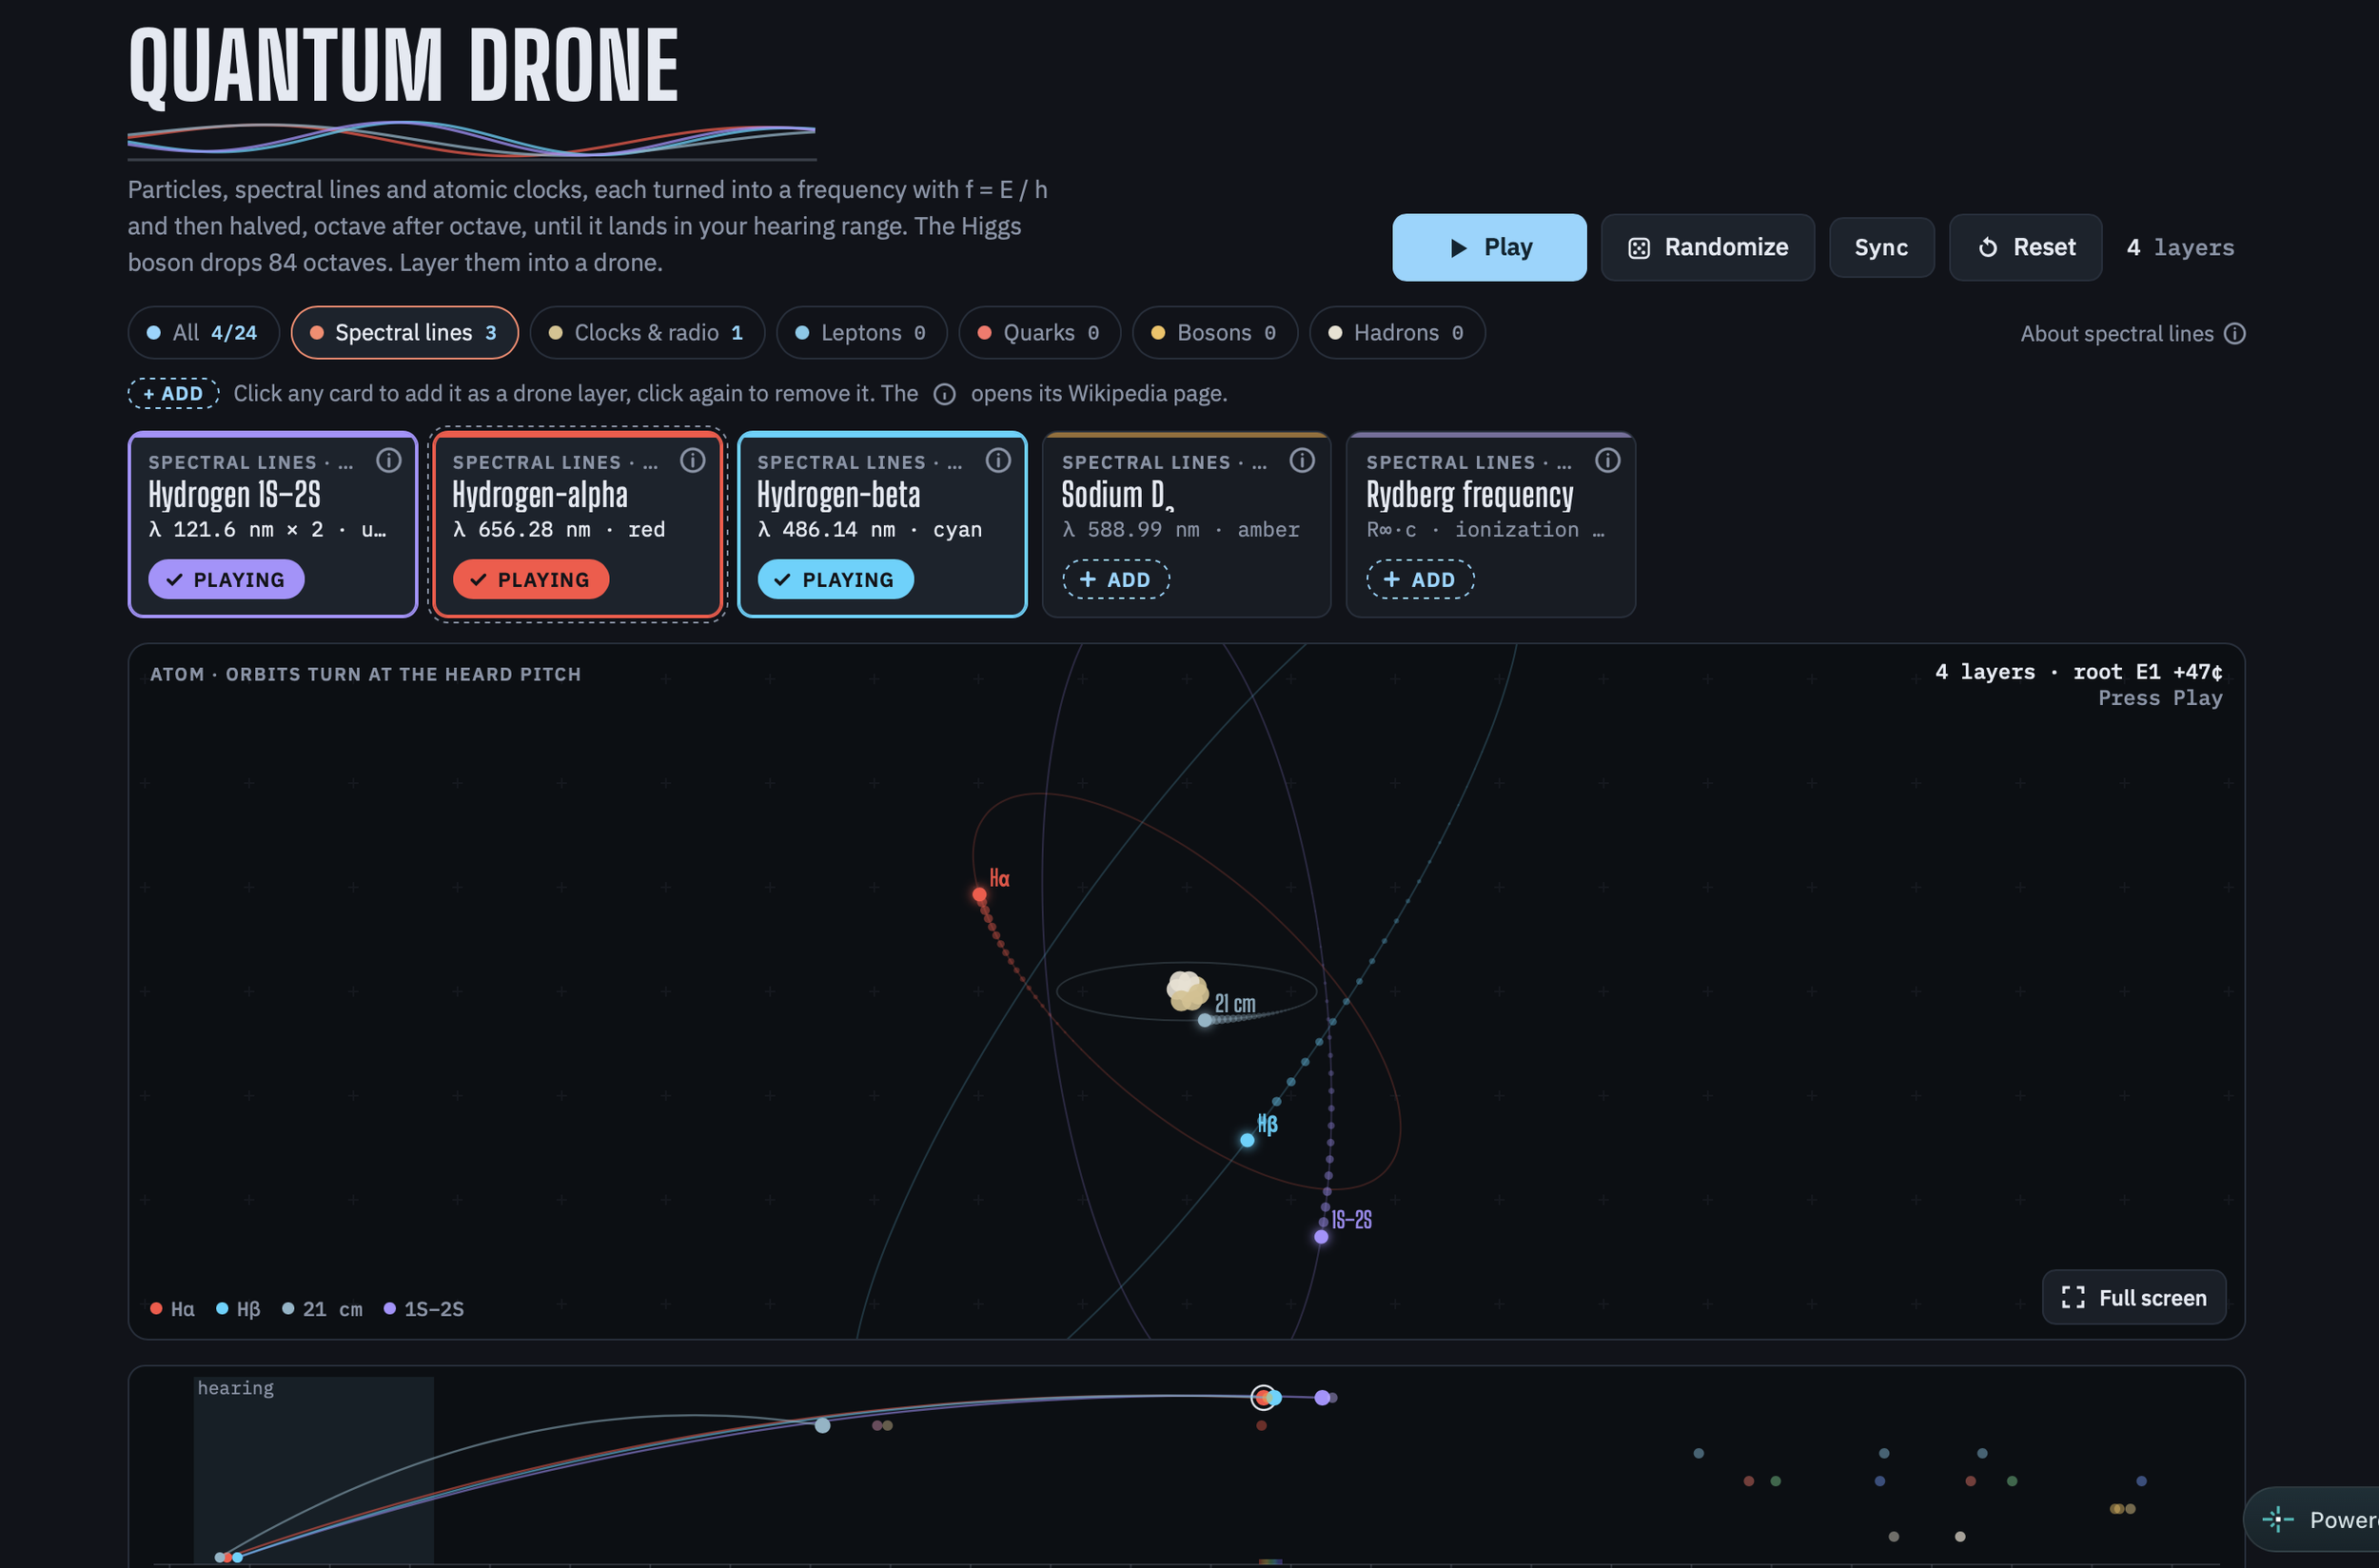2379x1568 pixels.
Task: Show the Bosons category
Action: (1214, 332)
